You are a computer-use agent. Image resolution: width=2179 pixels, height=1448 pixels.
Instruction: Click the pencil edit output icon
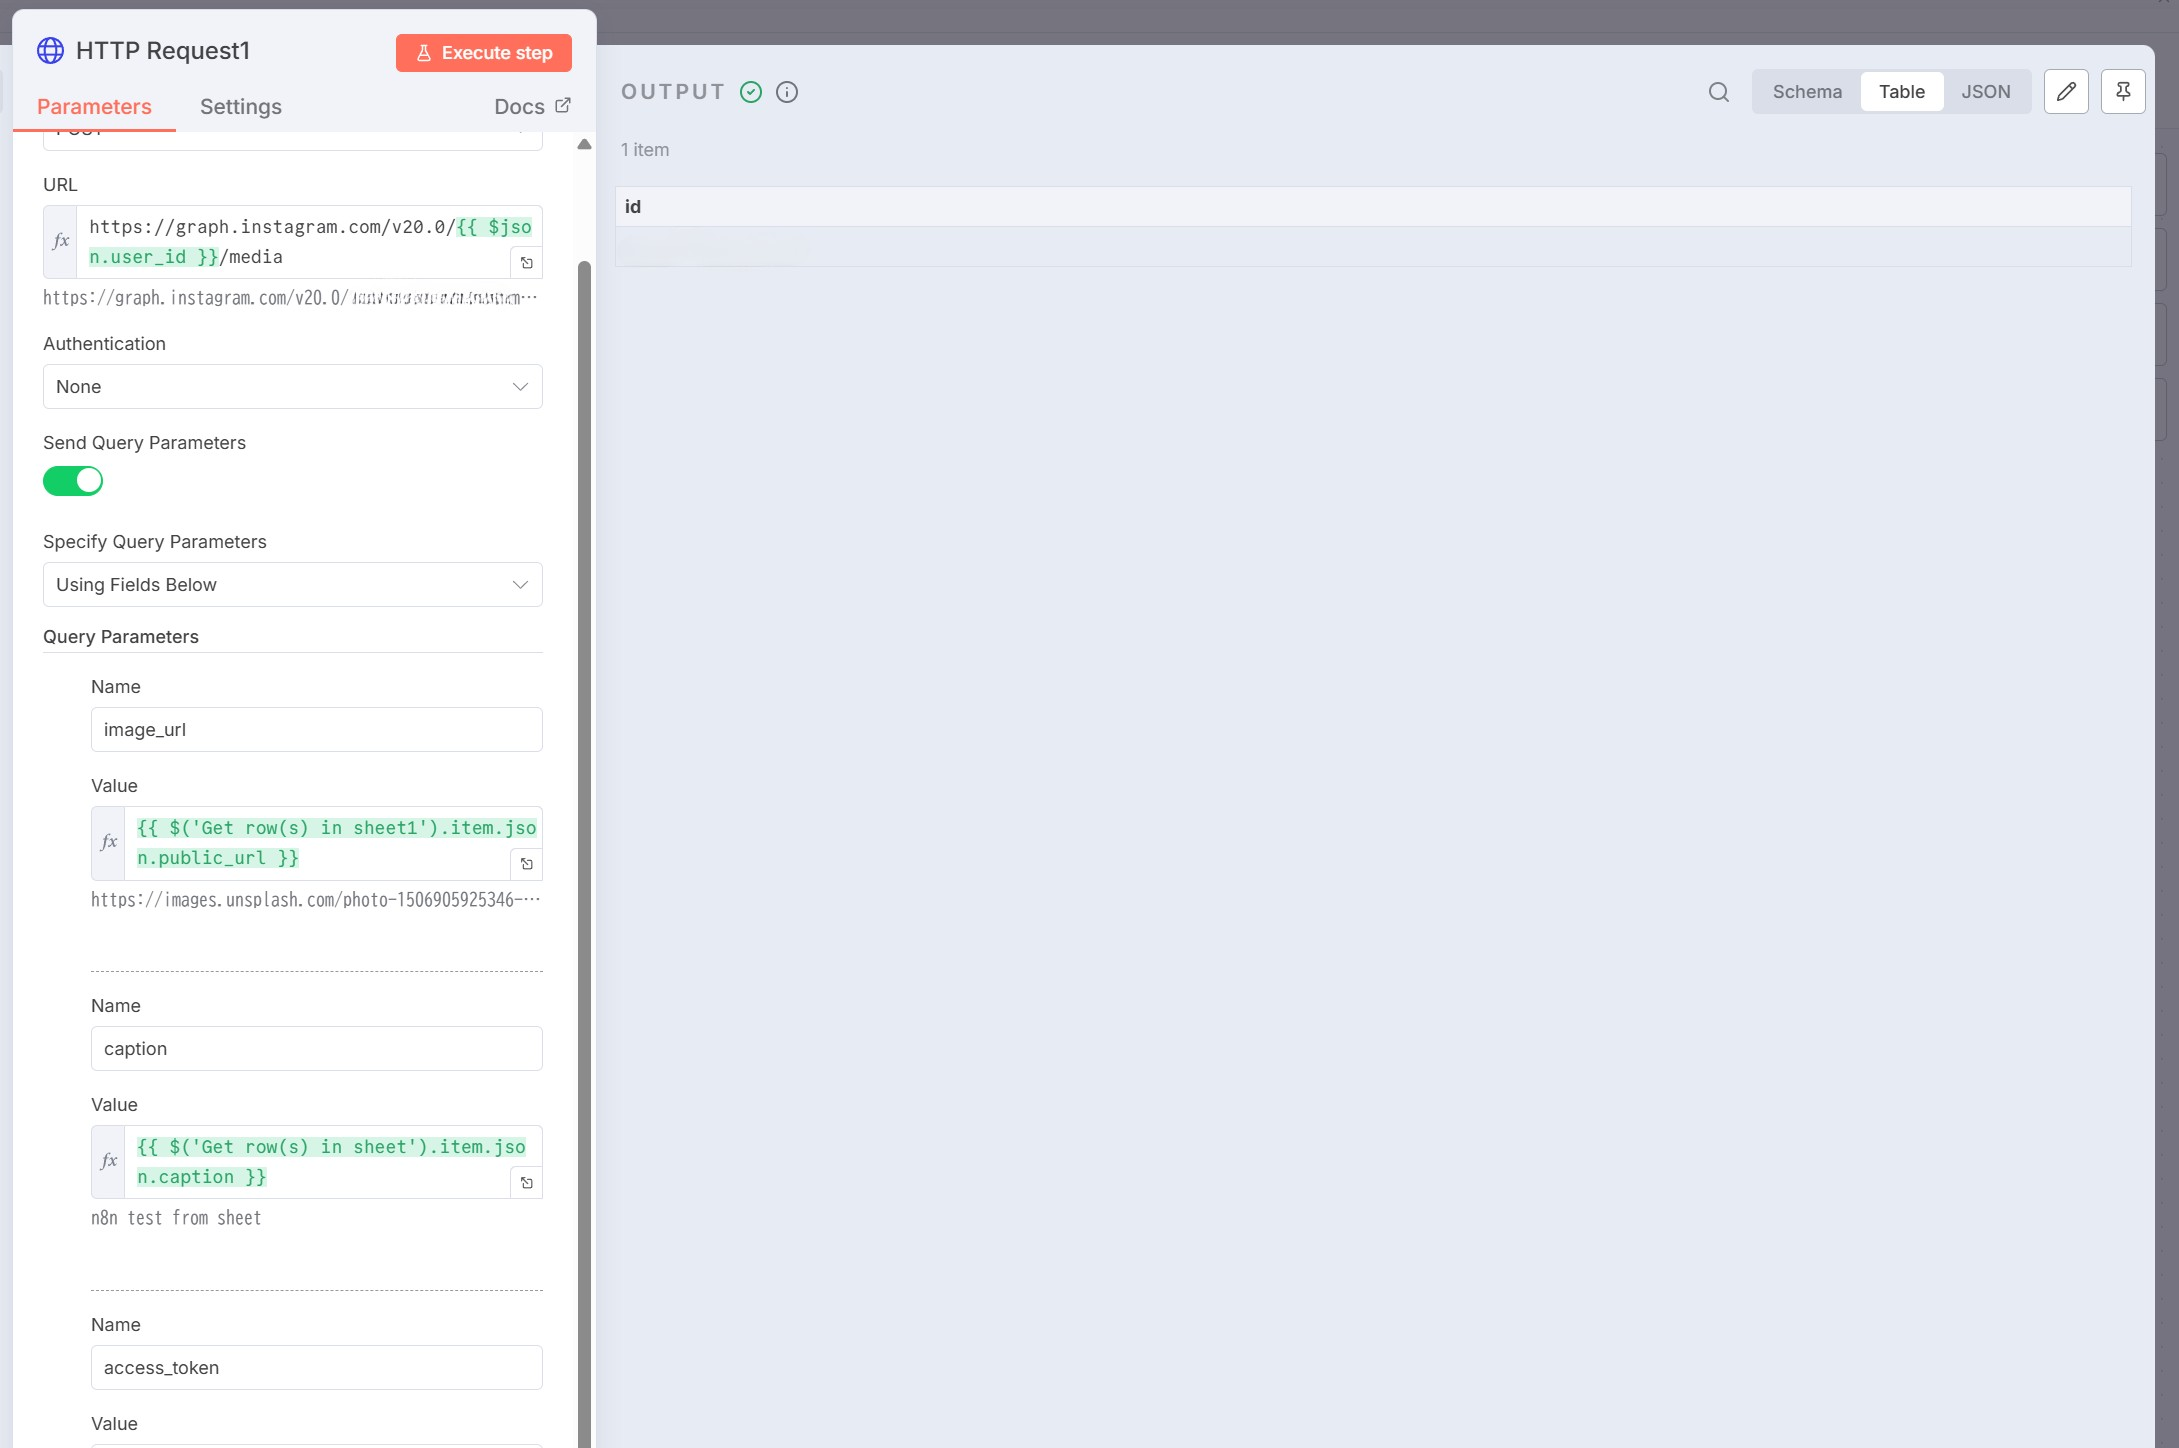pyautogui.click(x=2066, y=92)
